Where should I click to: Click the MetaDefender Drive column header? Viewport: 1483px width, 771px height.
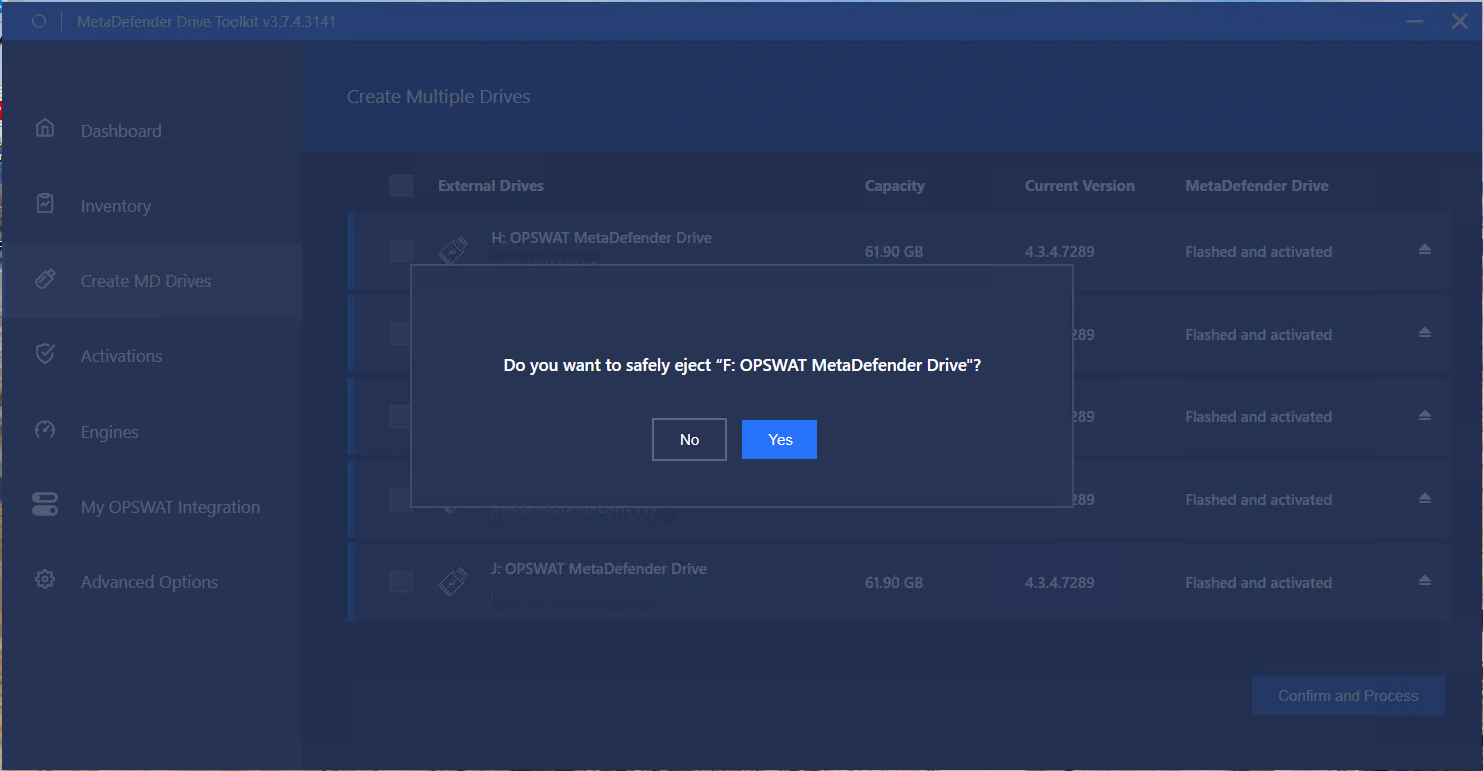click(x=1257, y=186)
